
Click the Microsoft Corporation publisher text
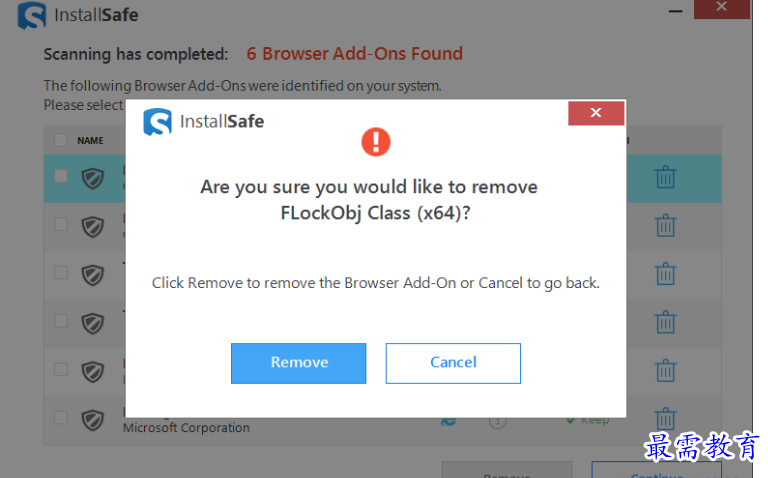point(186,428)
